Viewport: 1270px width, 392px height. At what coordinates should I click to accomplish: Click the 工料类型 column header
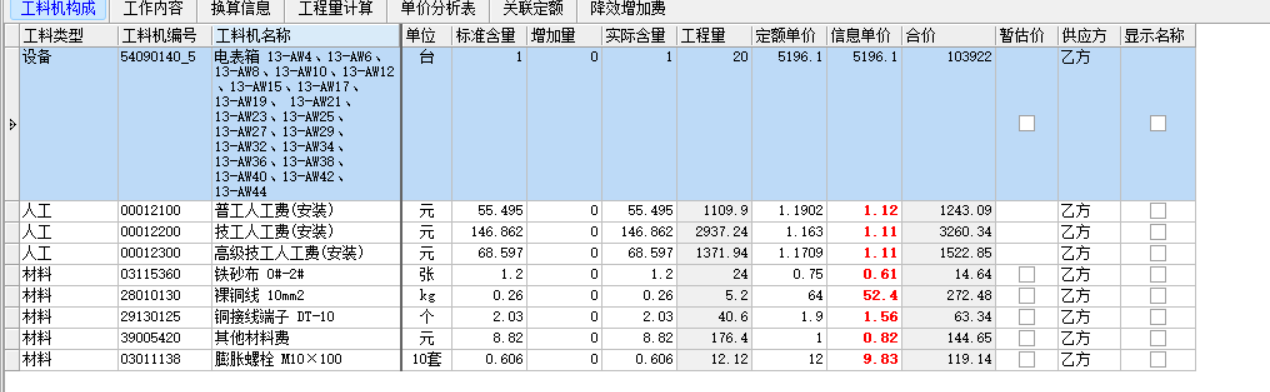tap(68, 36)
